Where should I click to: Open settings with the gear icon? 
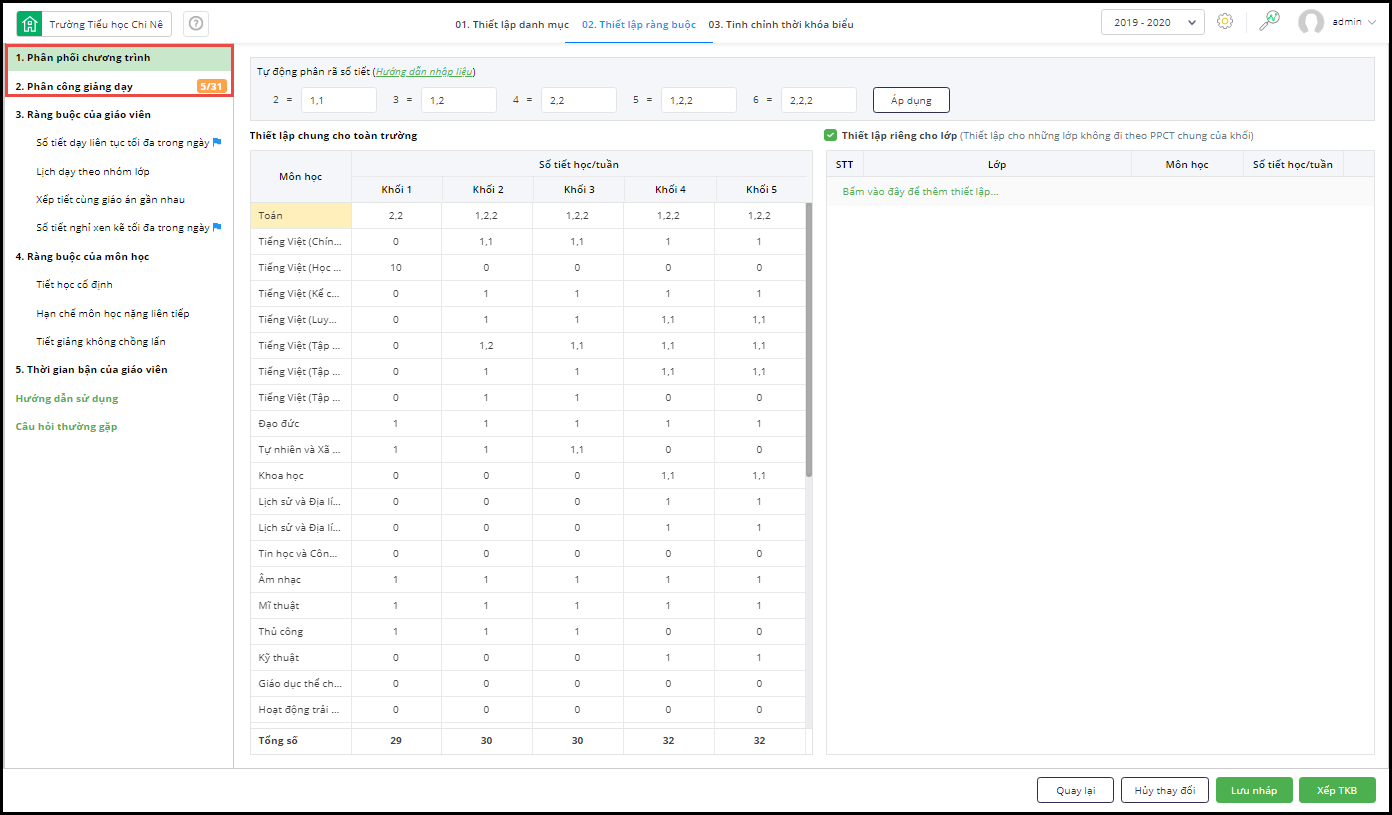[1224, 22]
